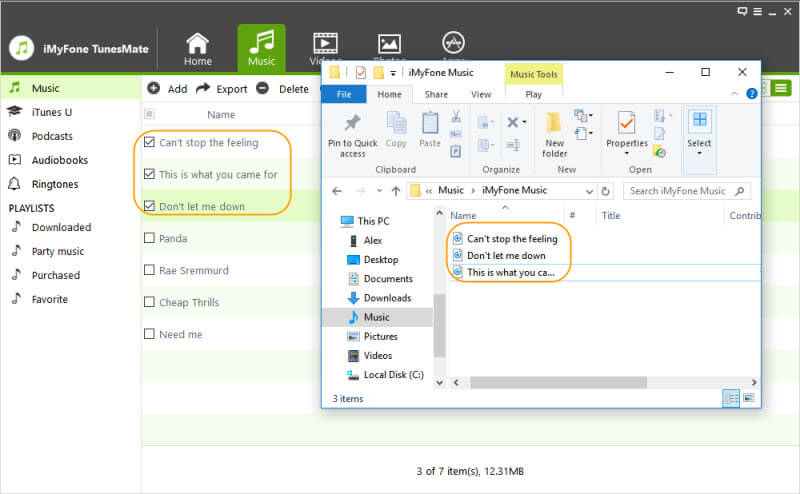Check the Cheap Thrills checkbox

149,302
